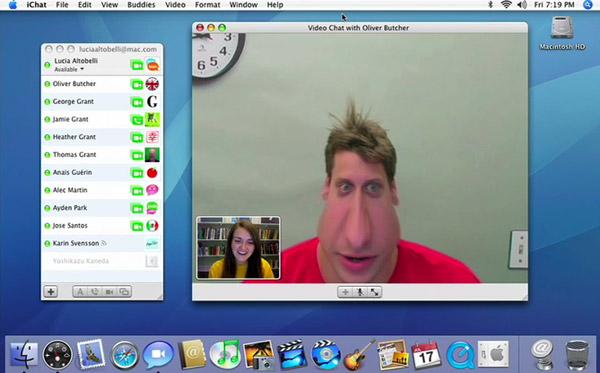Open the Apple menu
The height and width of the screenshot is (373, 600).
(x=13, y=5)
